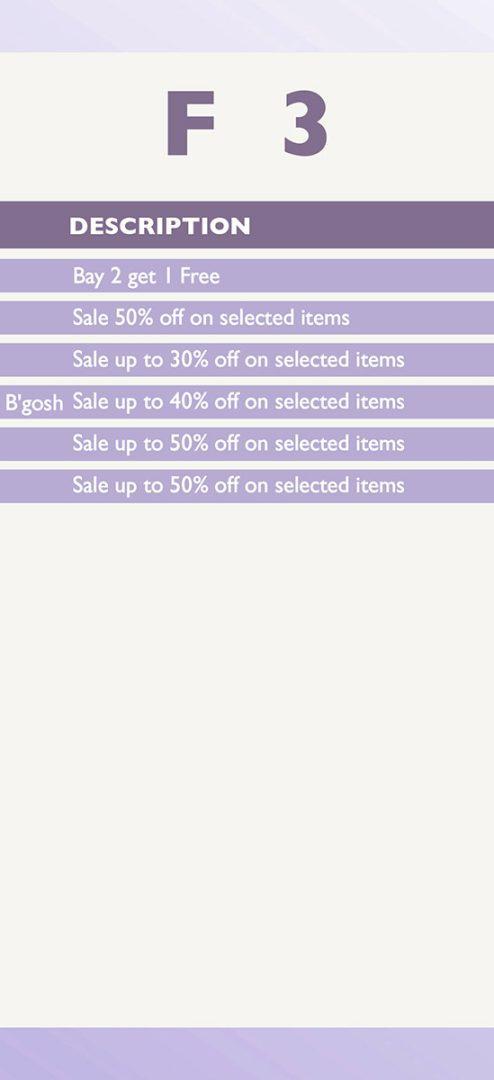
Task: Open the "Sale up to 40% off" row
Action: click(247, 402)
